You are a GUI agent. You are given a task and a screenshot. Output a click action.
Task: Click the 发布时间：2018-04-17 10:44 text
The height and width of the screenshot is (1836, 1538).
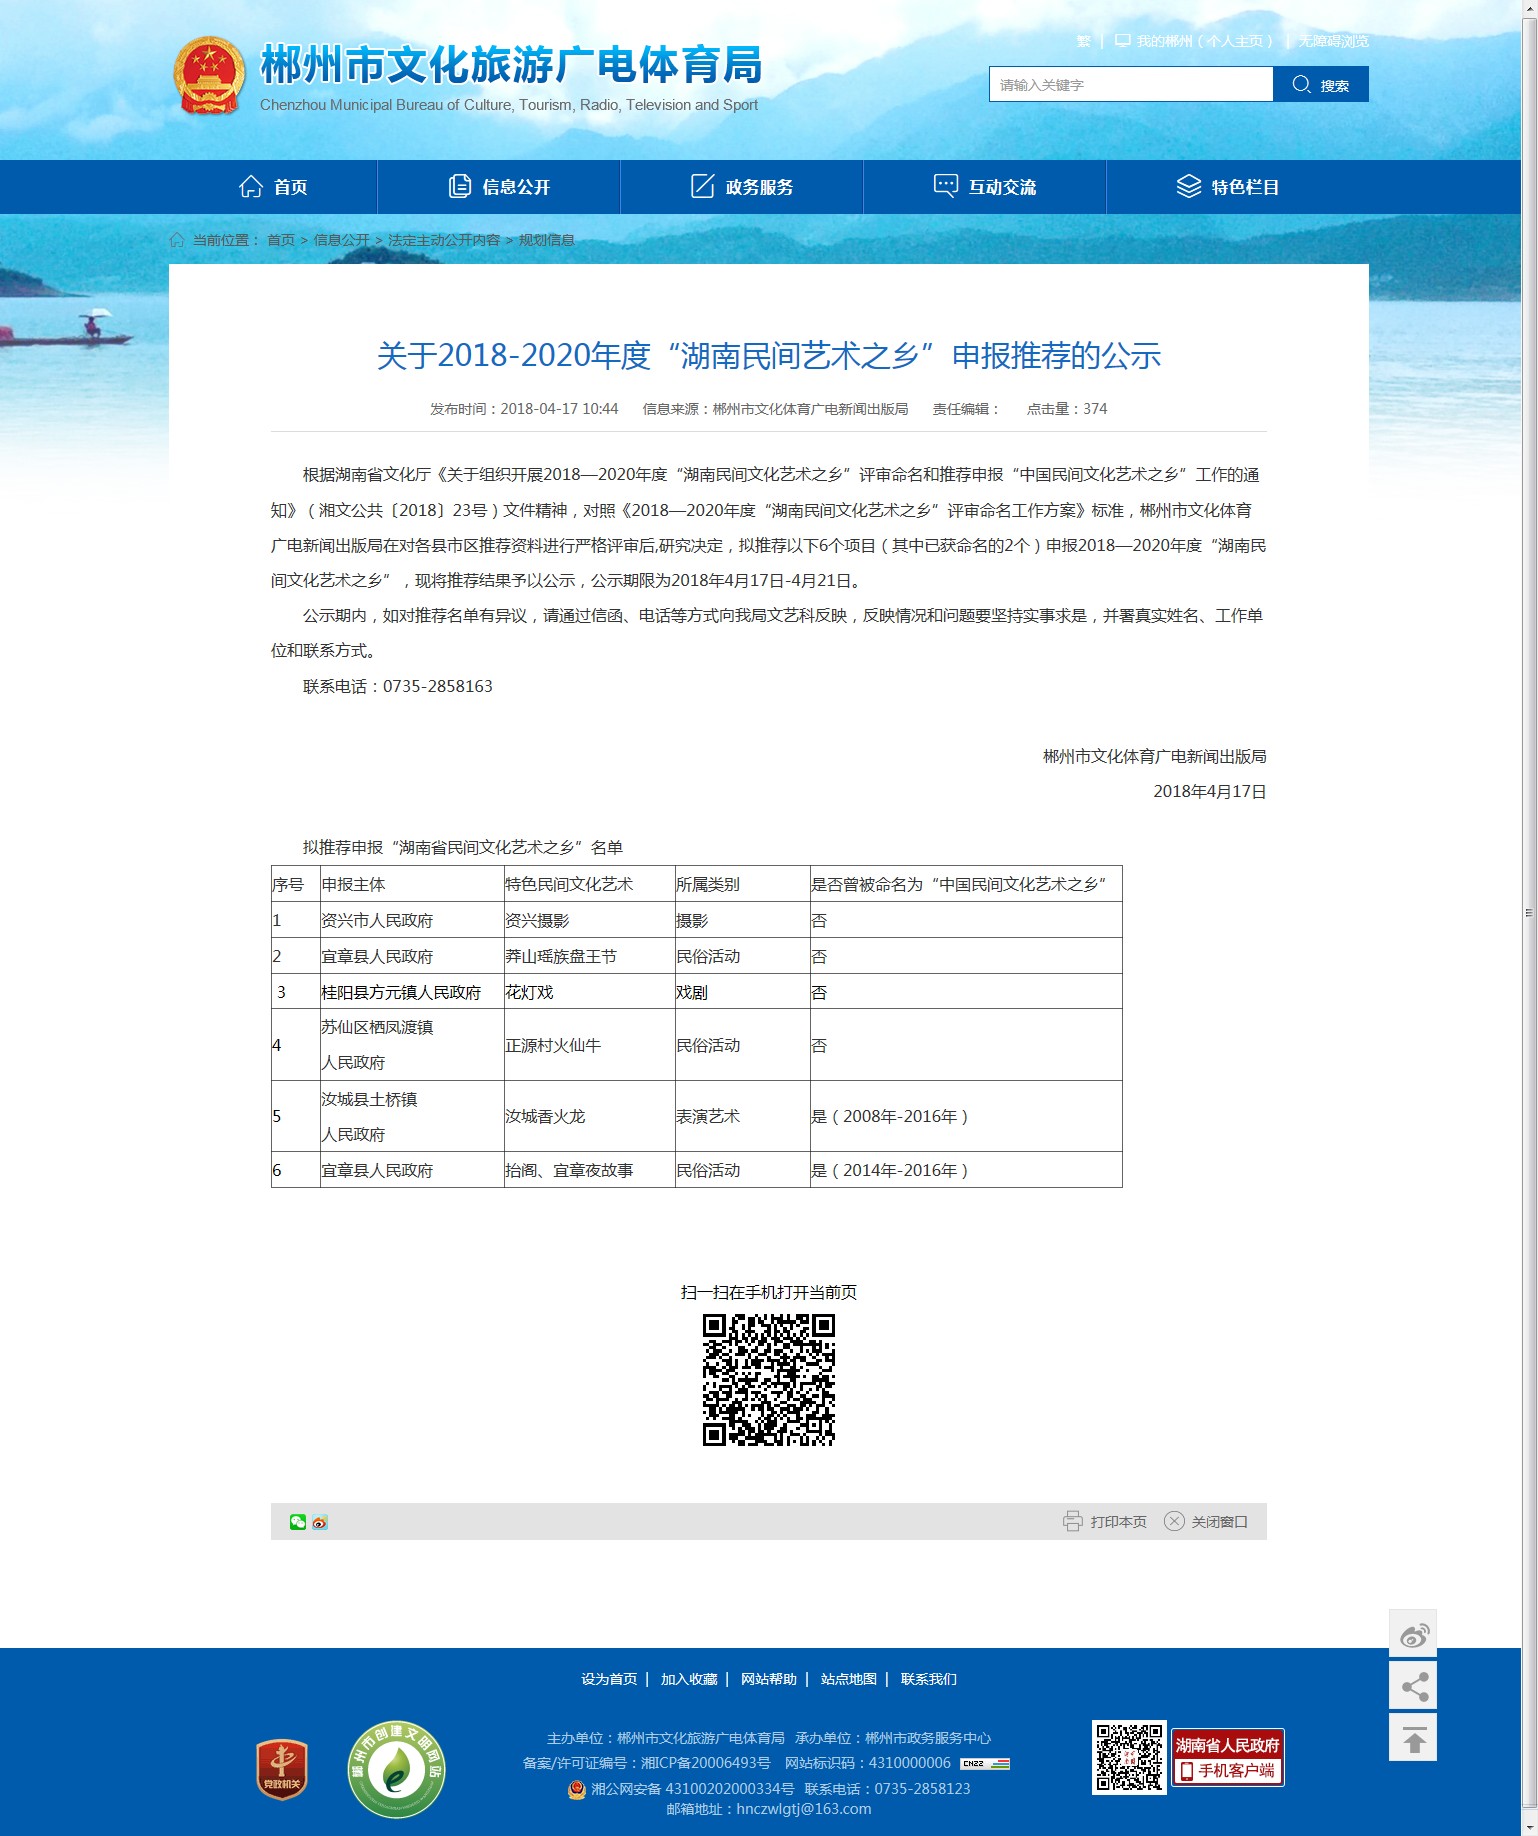click(x=524, y=409)
